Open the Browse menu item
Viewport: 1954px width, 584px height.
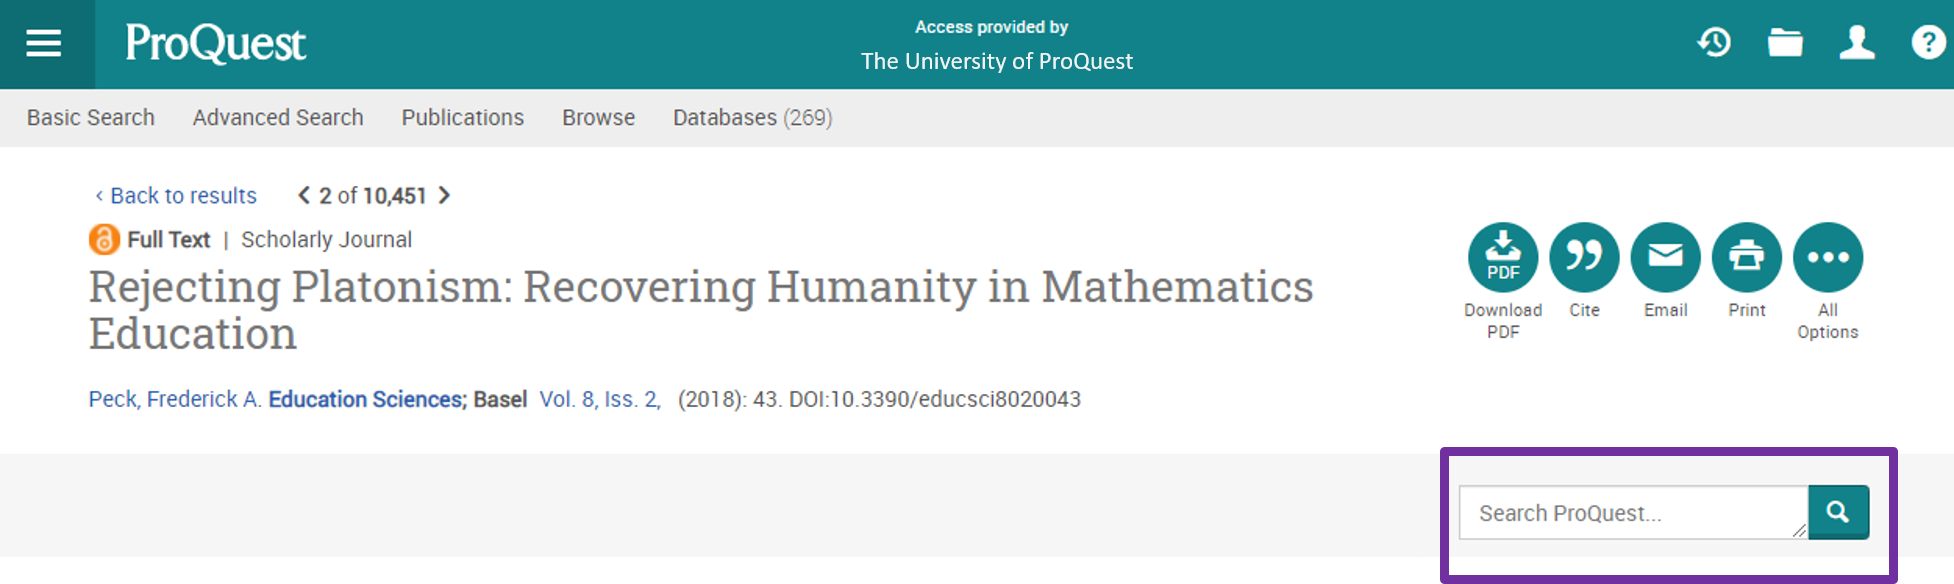(x=598, y=118)
